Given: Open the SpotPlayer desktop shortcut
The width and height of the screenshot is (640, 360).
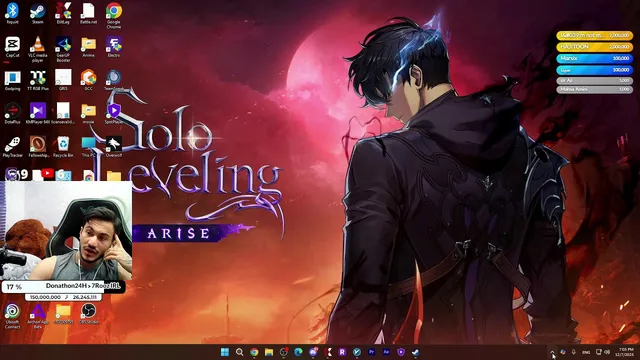Looking at the screenshot, I should pos(113,113).
